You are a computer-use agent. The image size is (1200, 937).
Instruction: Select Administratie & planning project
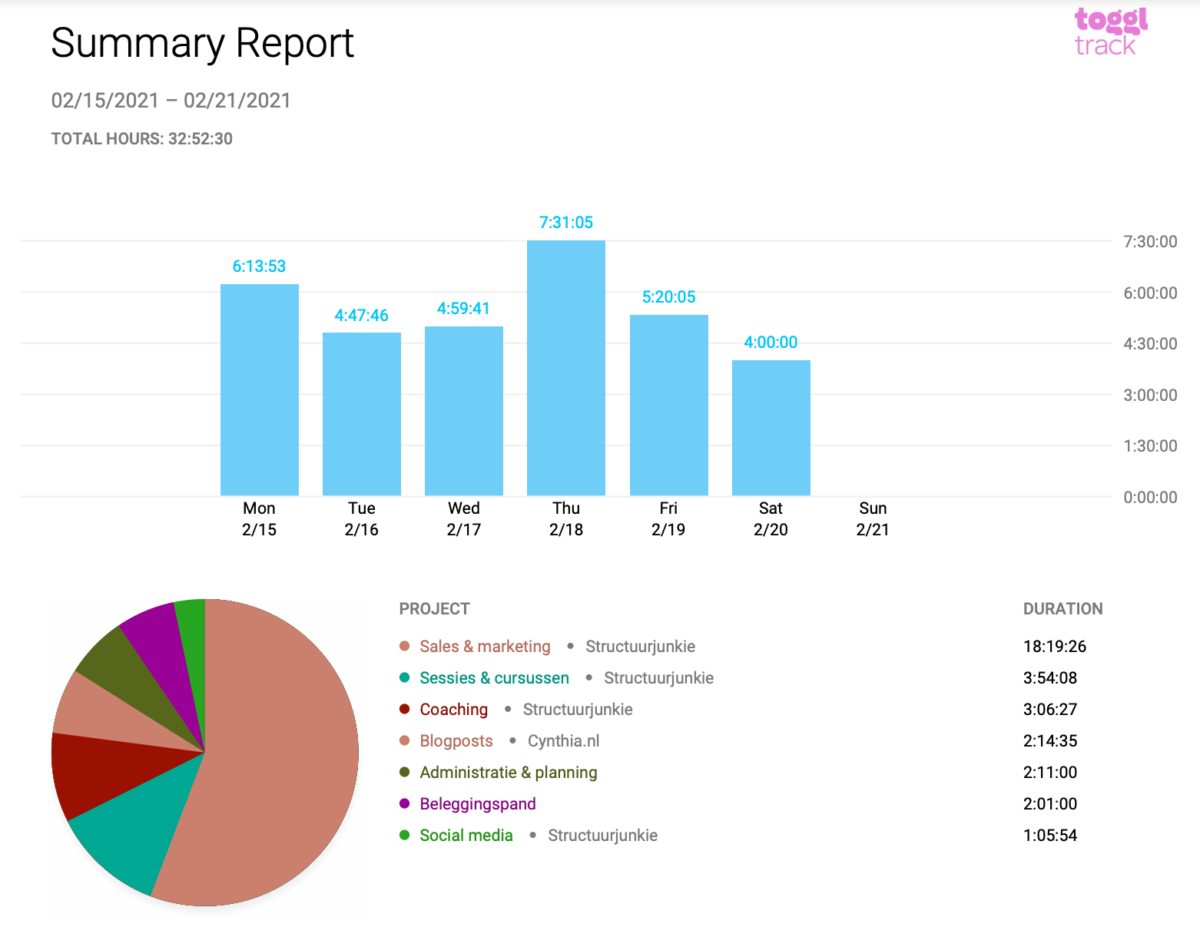click(x=508, y=773)
